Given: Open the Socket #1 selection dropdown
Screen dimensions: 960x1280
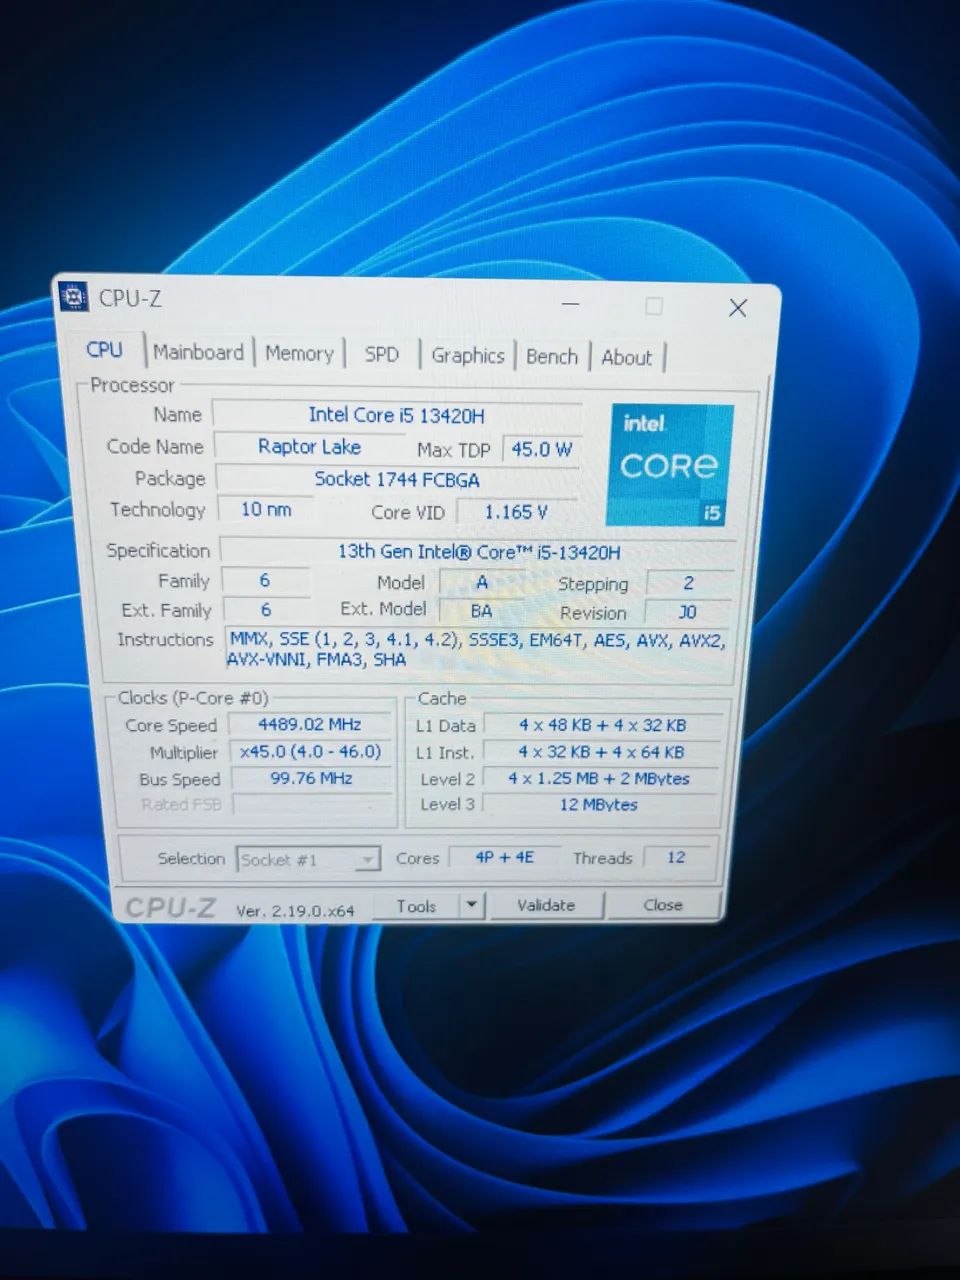Looking at the screenshot, I should click(308, 860).
